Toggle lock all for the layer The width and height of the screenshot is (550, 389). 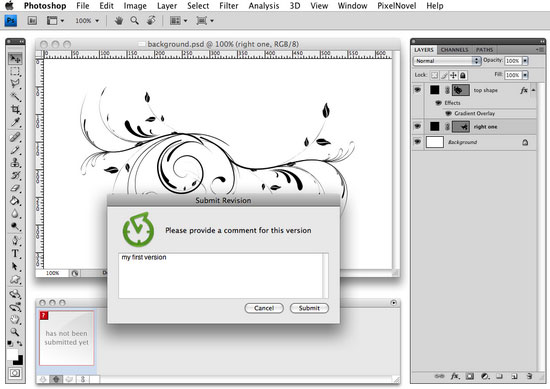coord(463,75)
